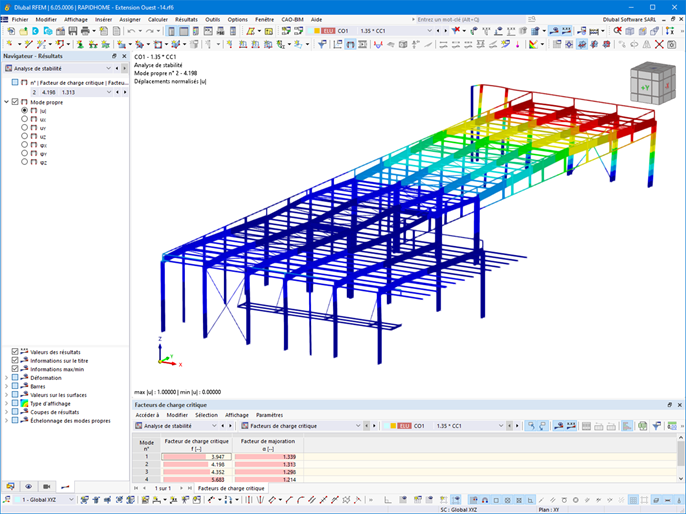Click the keyword search field
The width and height of the screenshot is (686, 514).
coord(470,20)
